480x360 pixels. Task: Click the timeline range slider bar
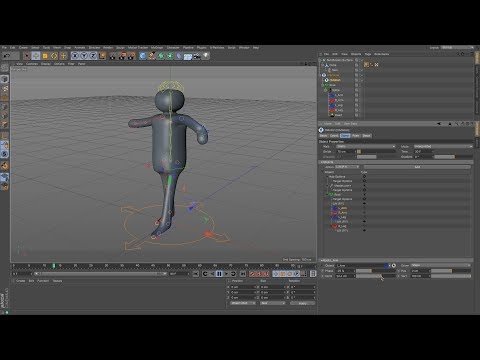tap(100, 274)
